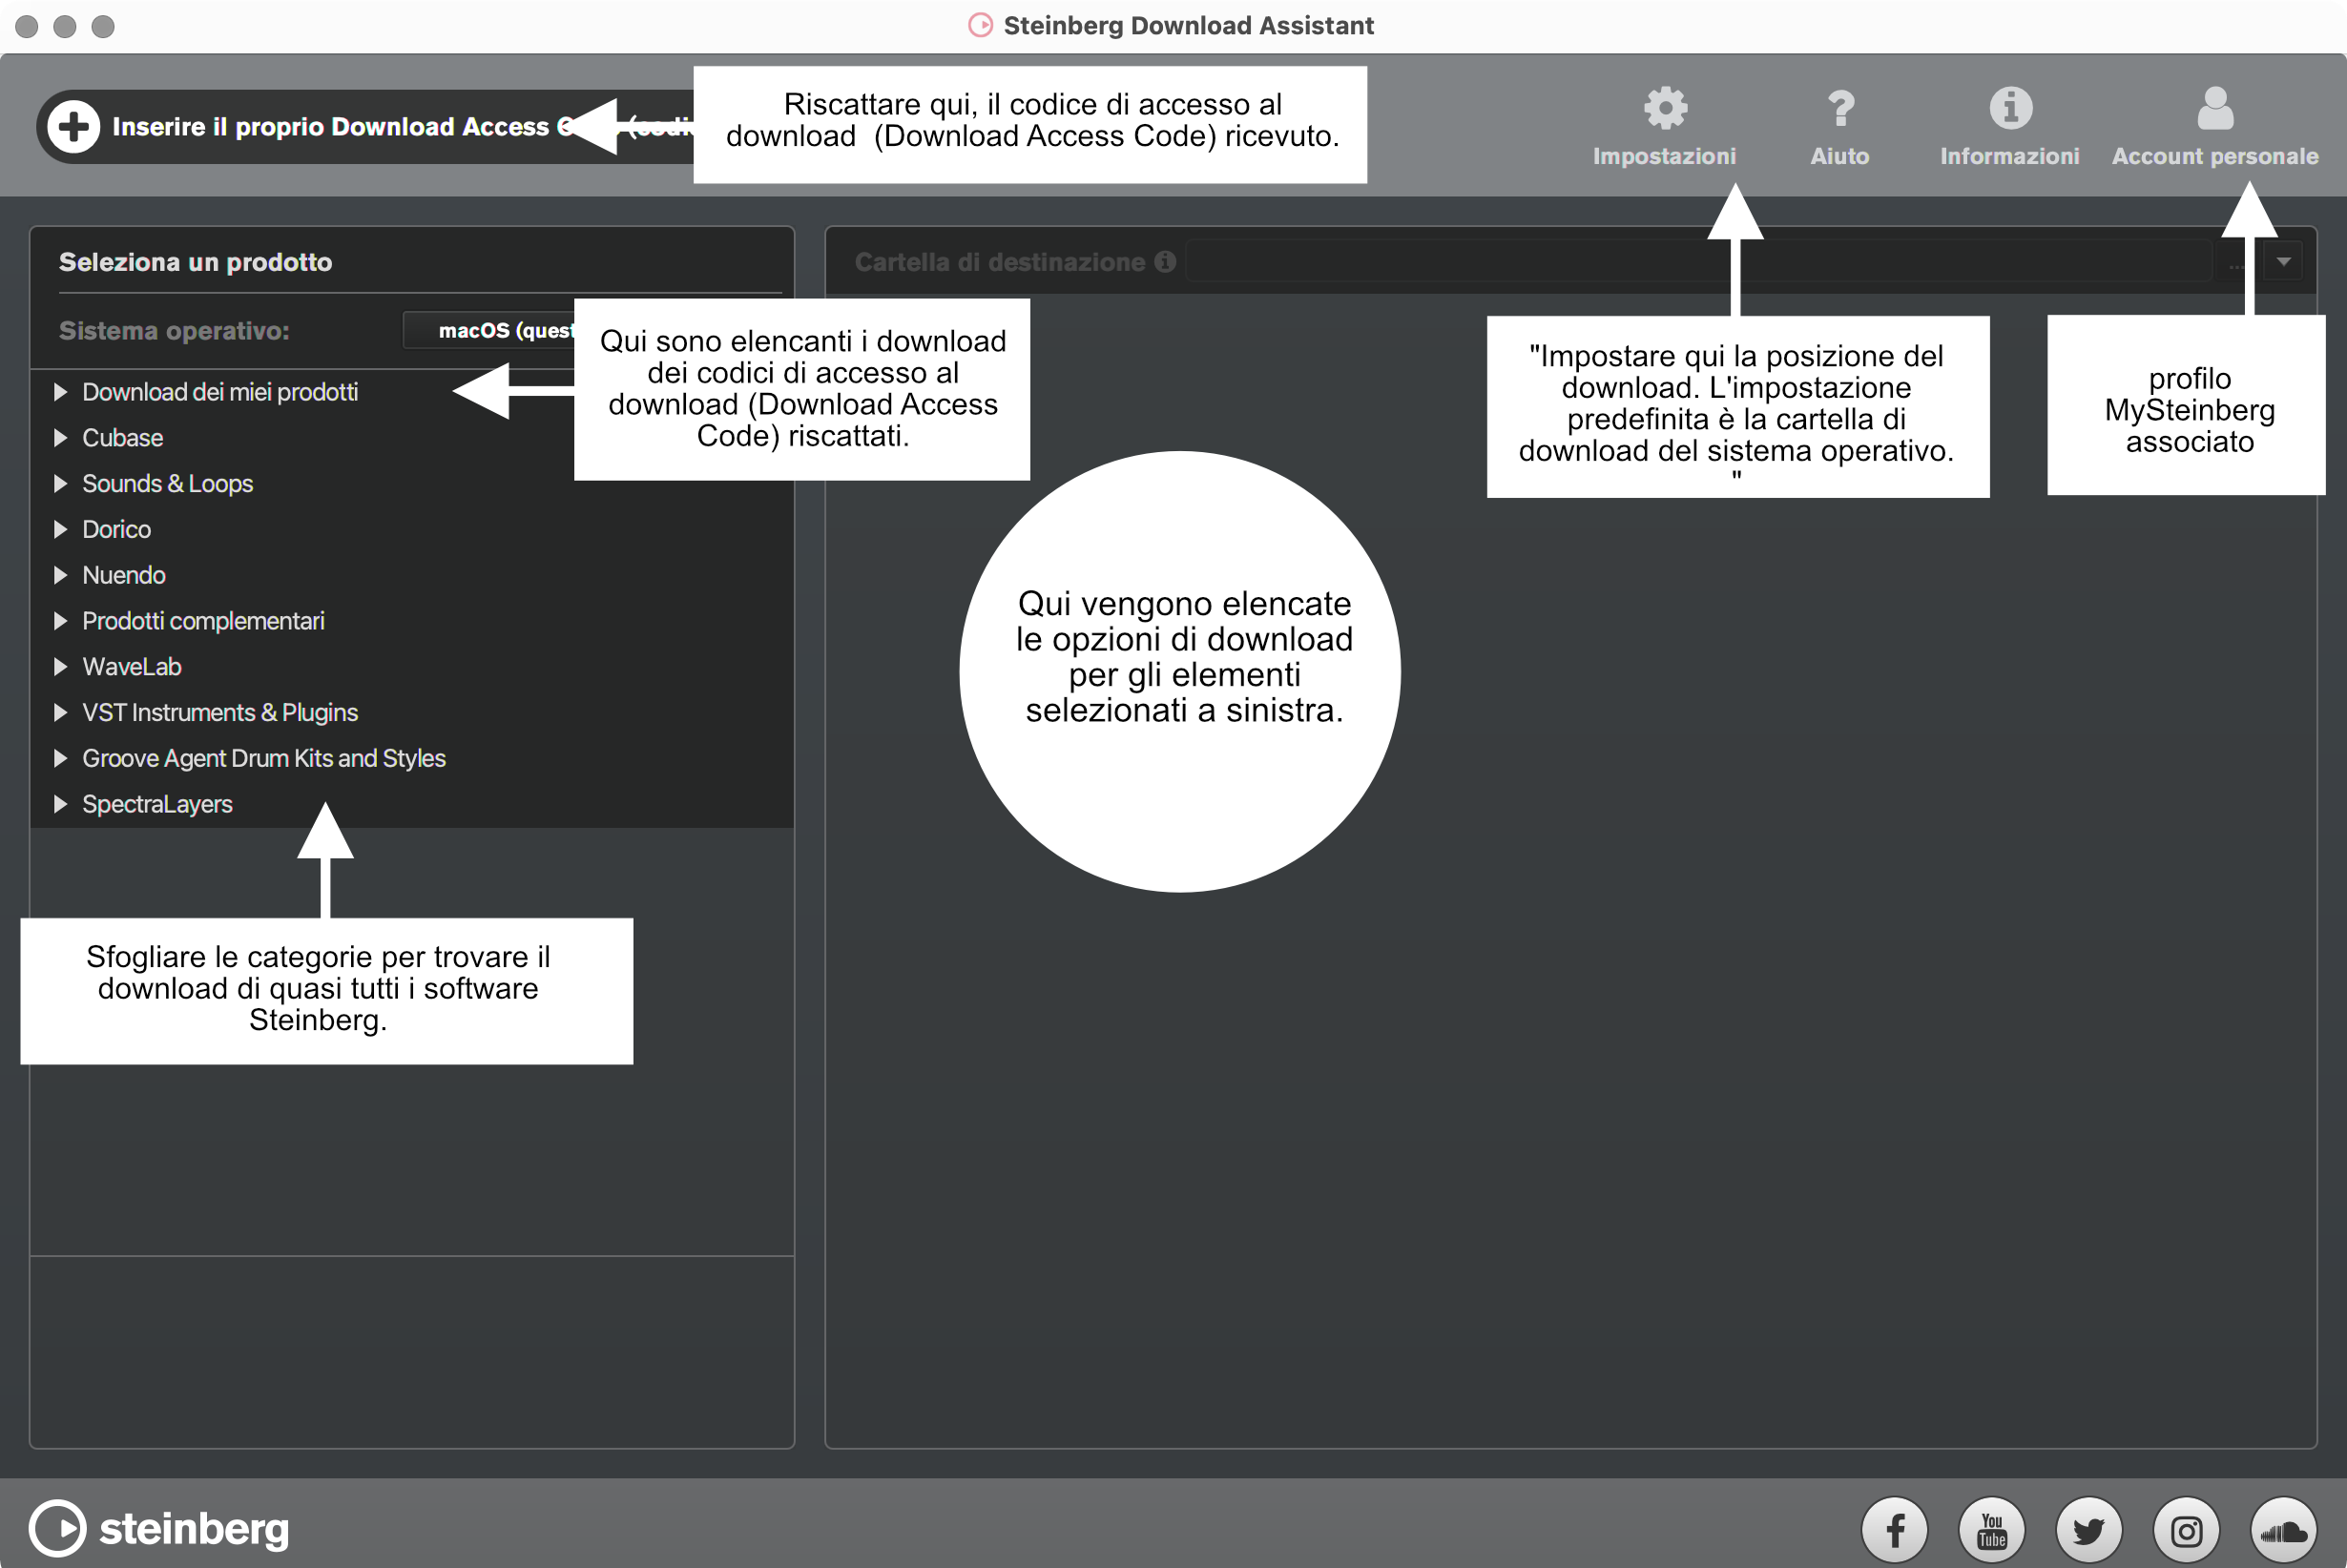
Task: Click window close button in title bar
Action: [27, 26]
